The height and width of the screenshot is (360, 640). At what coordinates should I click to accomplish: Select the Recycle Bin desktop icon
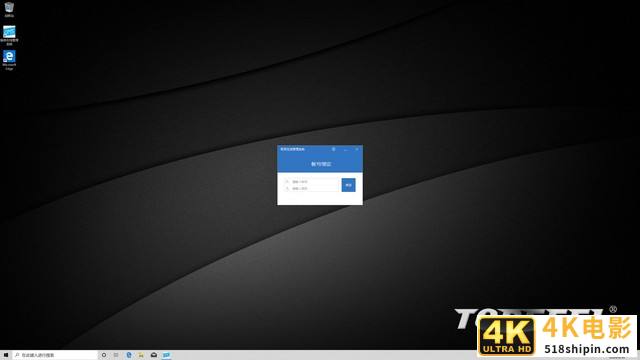(9, 9)
